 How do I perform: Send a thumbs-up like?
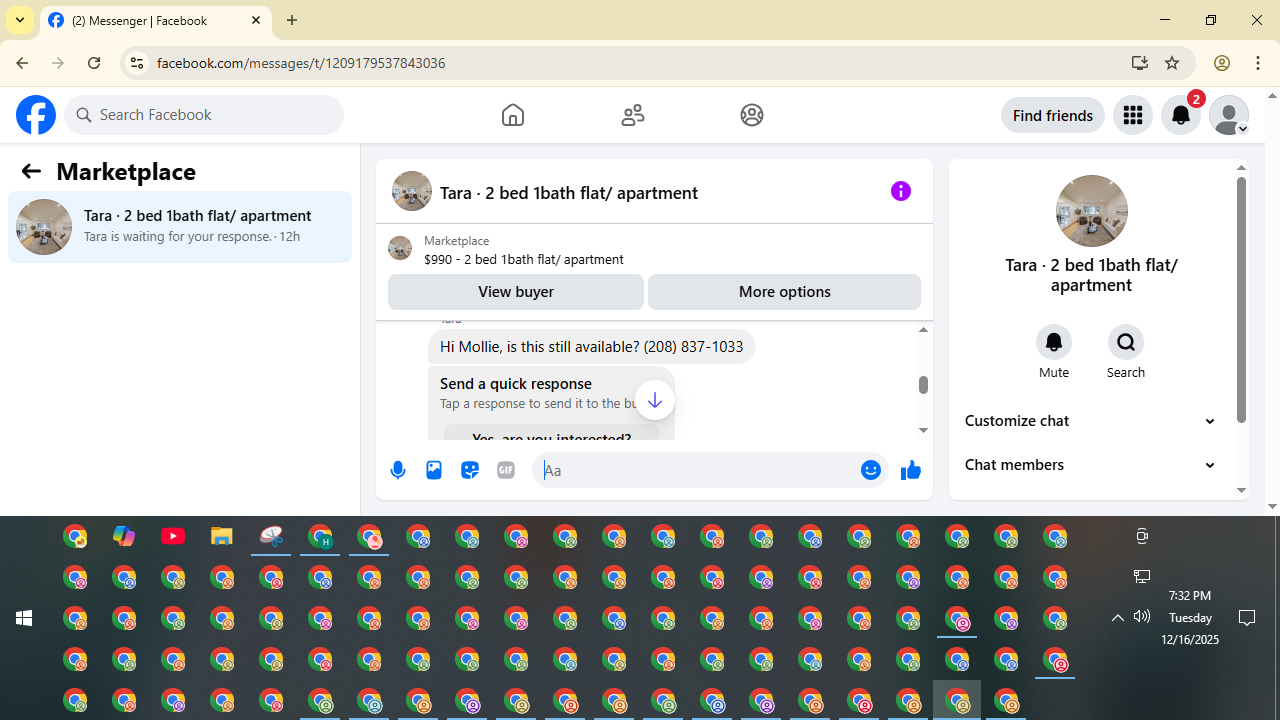tap(910, 470)
